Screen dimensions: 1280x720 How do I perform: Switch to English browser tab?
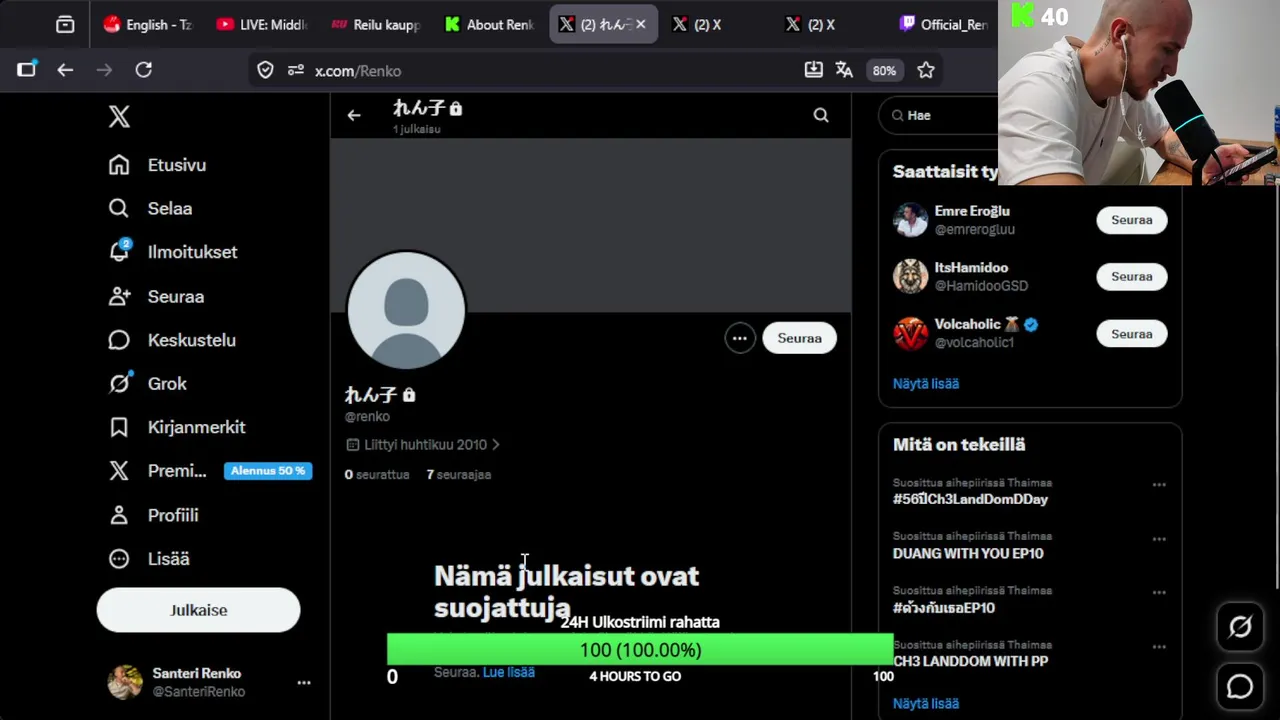click(x=148, y=24)
